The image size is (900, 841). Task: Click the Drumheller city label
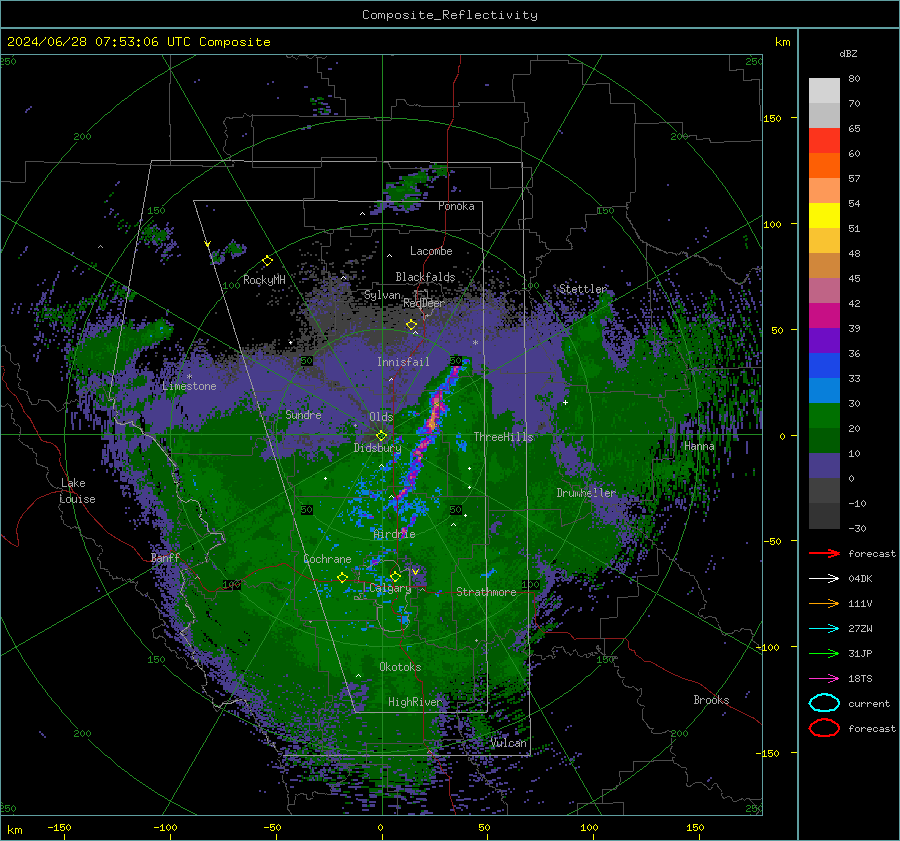[x=586, y=493]
